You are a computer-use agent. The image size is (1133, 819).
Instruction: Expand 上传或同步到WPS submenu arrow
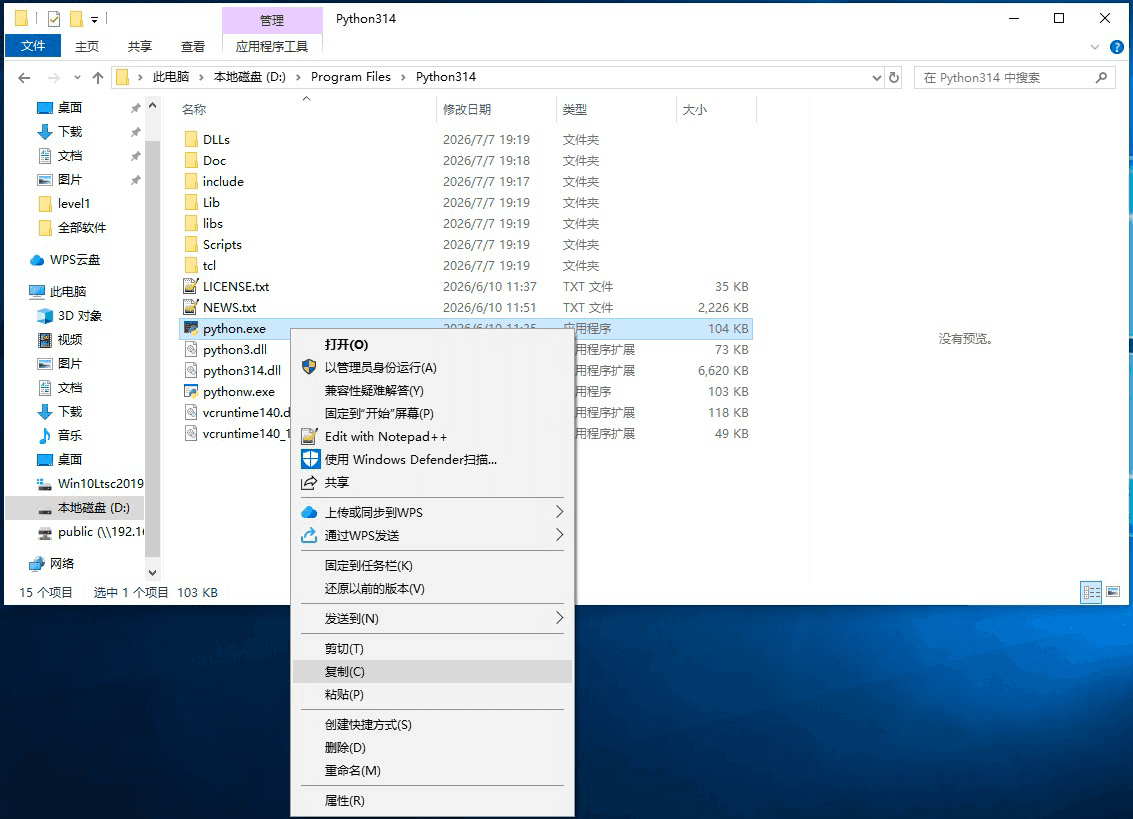tap(559, 512)
